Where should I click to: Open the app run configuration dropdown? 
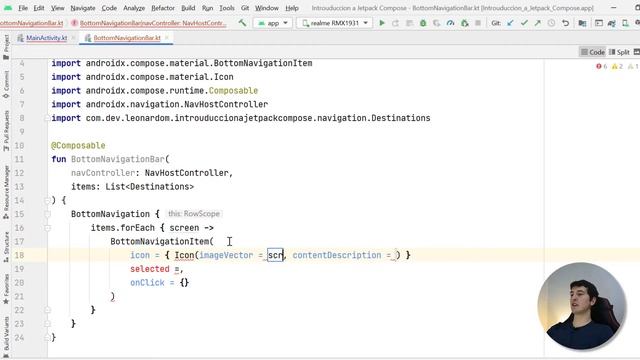(x=273, y=23)
